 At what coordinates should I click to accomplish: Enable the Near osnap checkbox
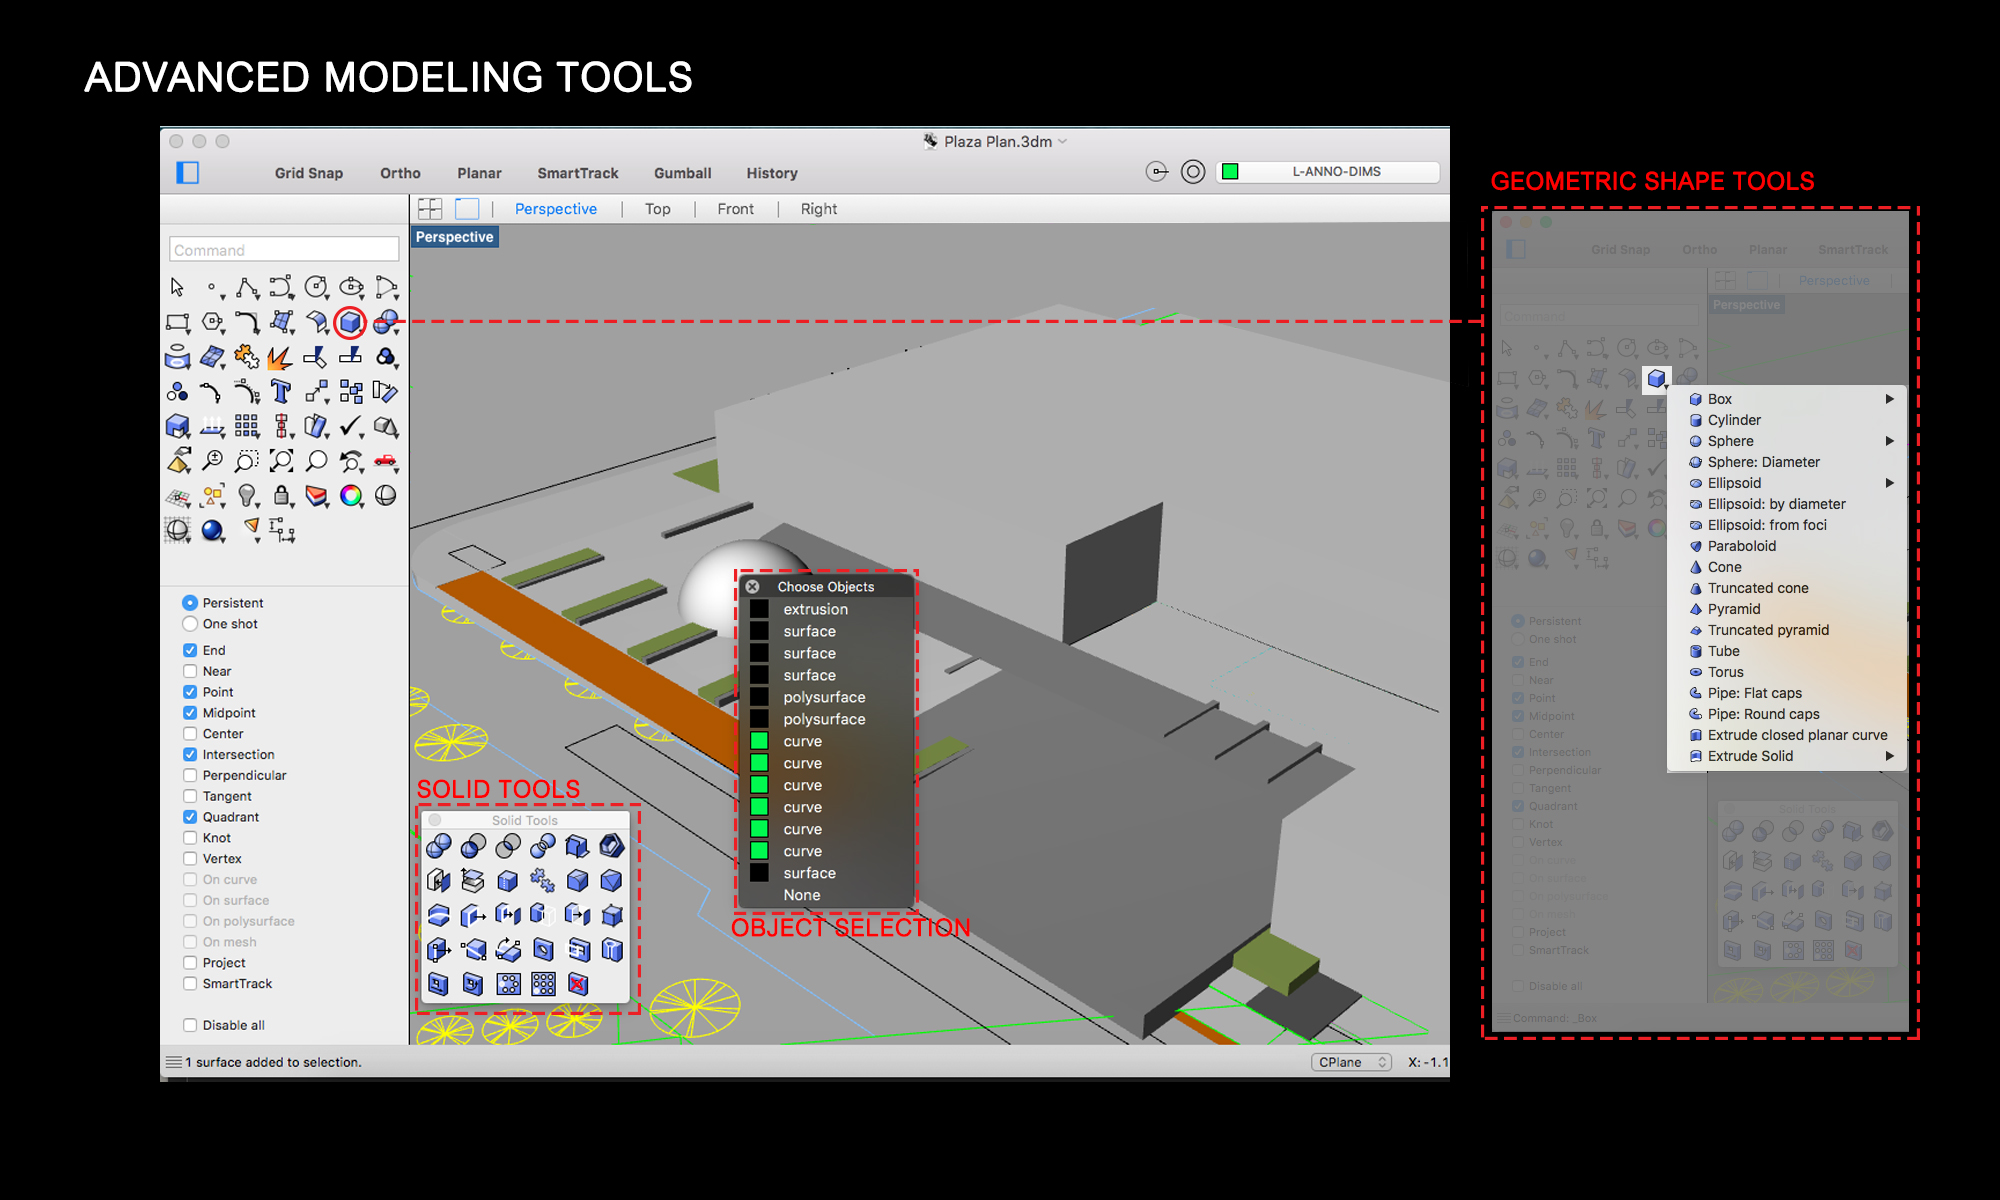point(190,671)
